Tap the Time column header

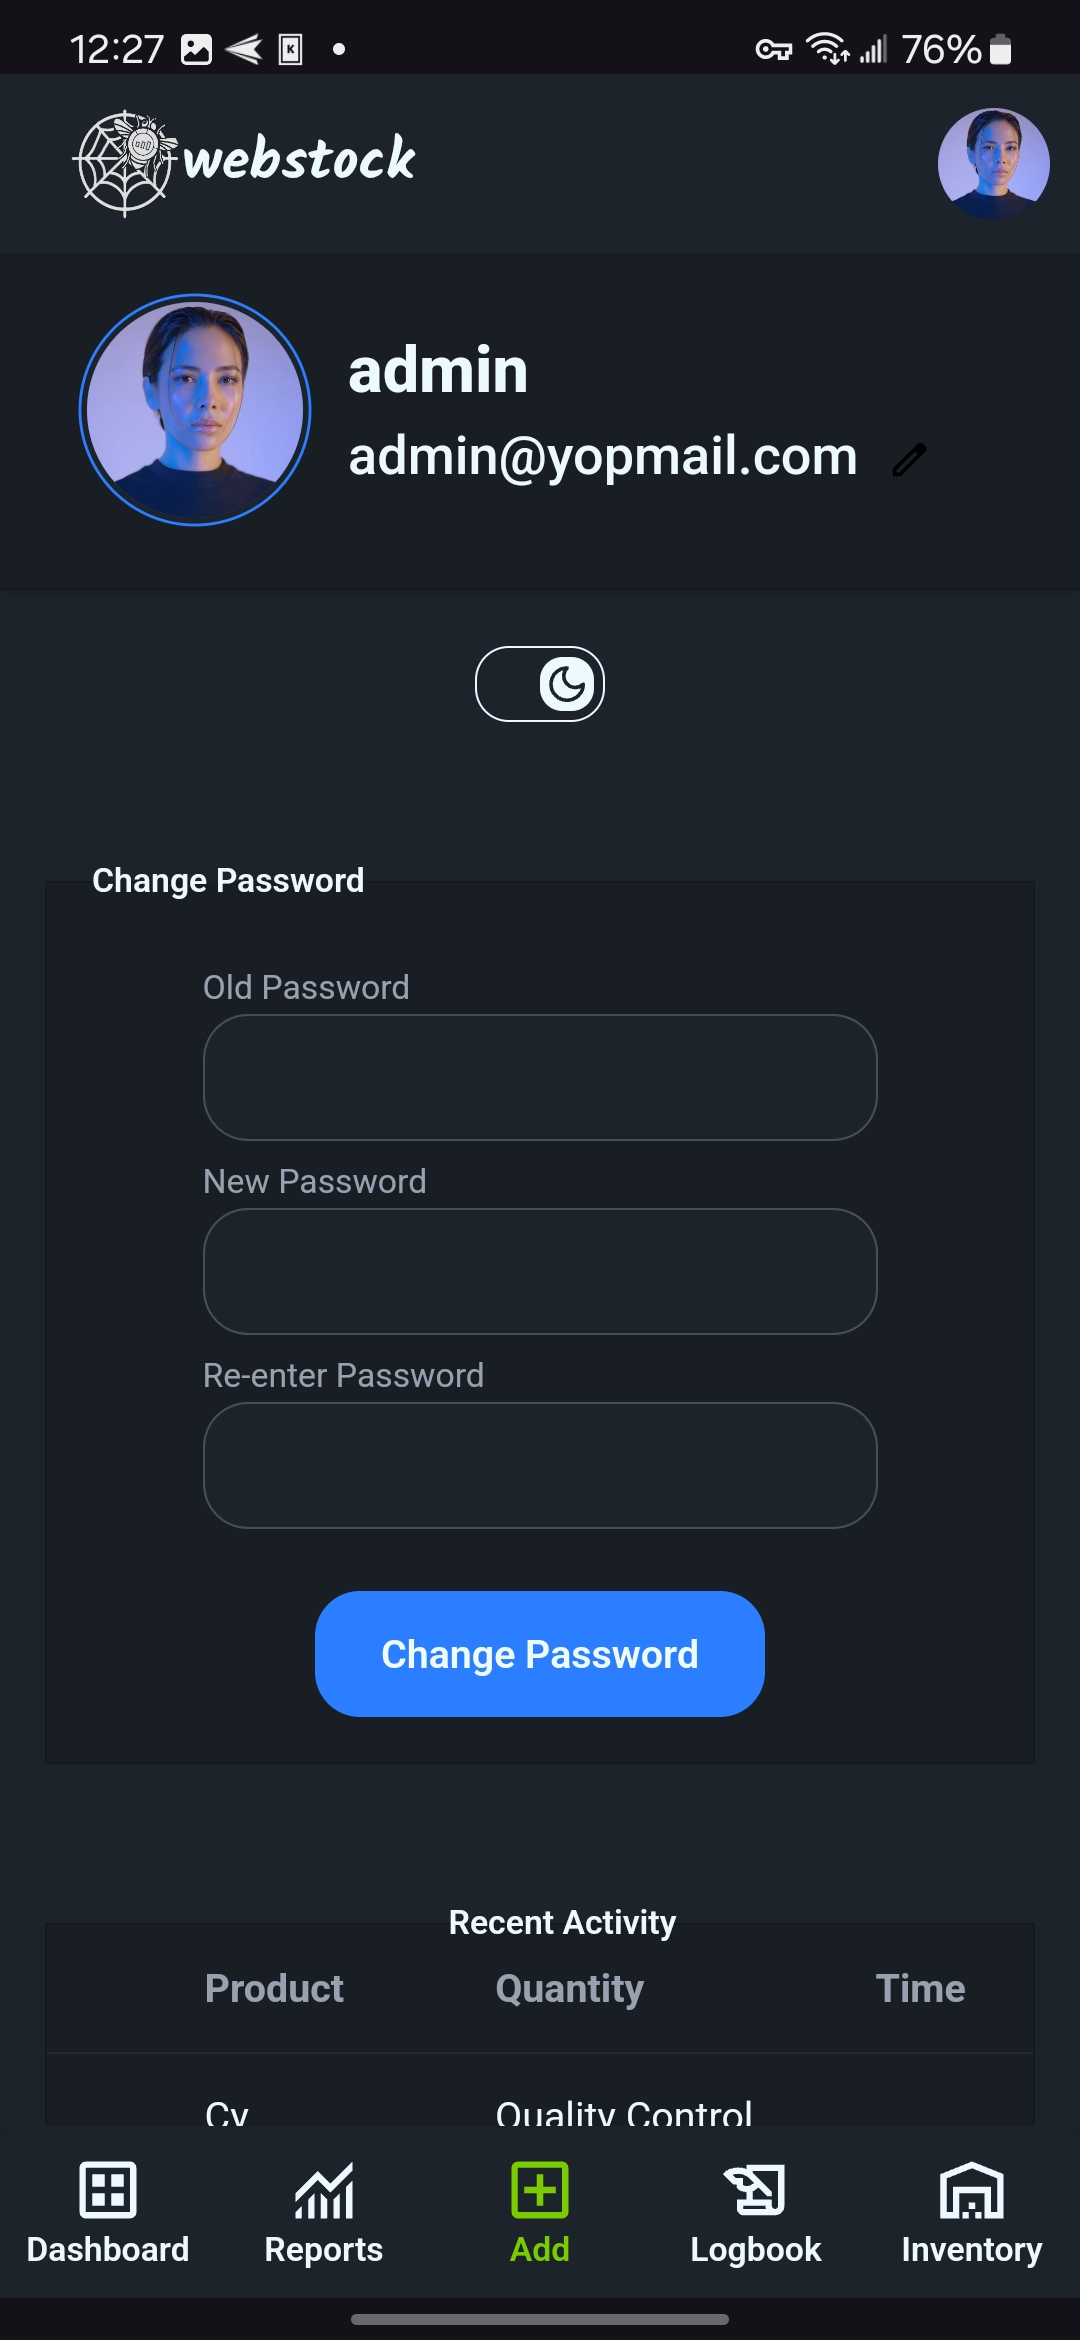click(920, 1988)
